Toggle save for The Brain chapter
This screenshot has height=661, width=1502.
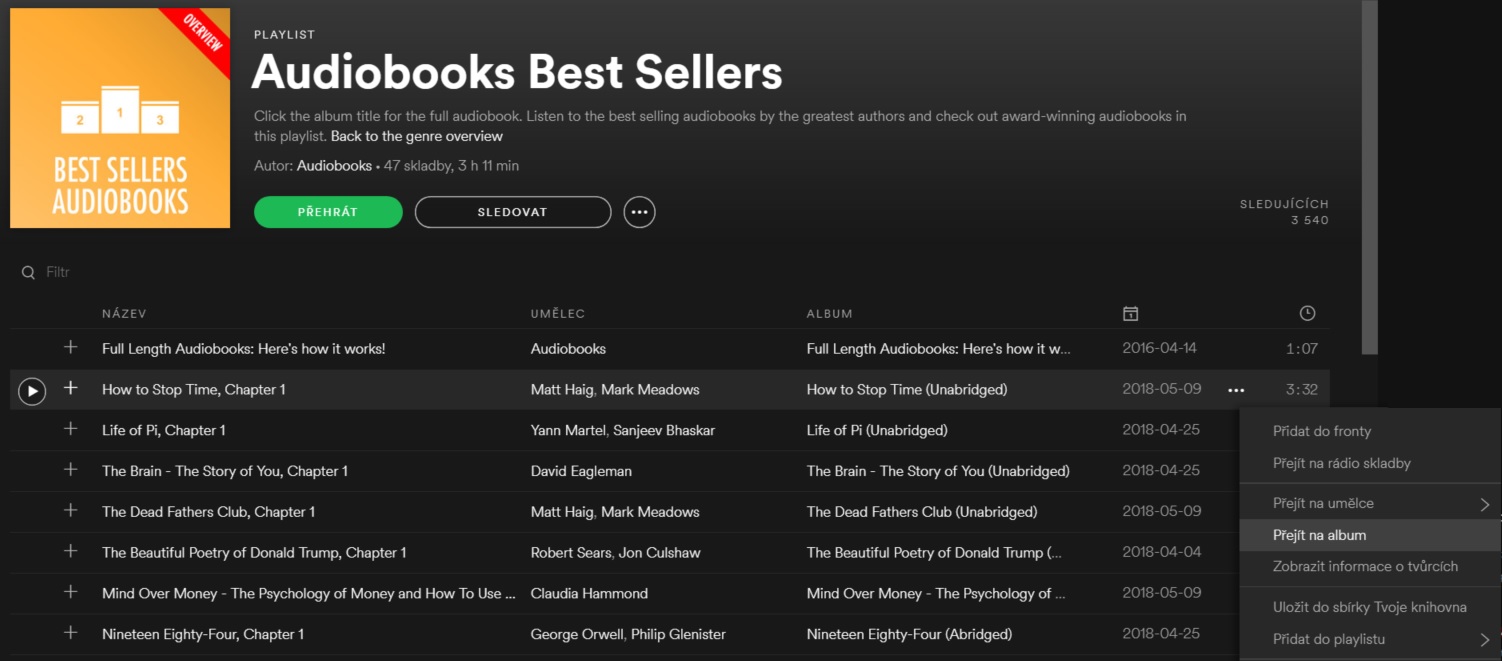coord(70,470)
